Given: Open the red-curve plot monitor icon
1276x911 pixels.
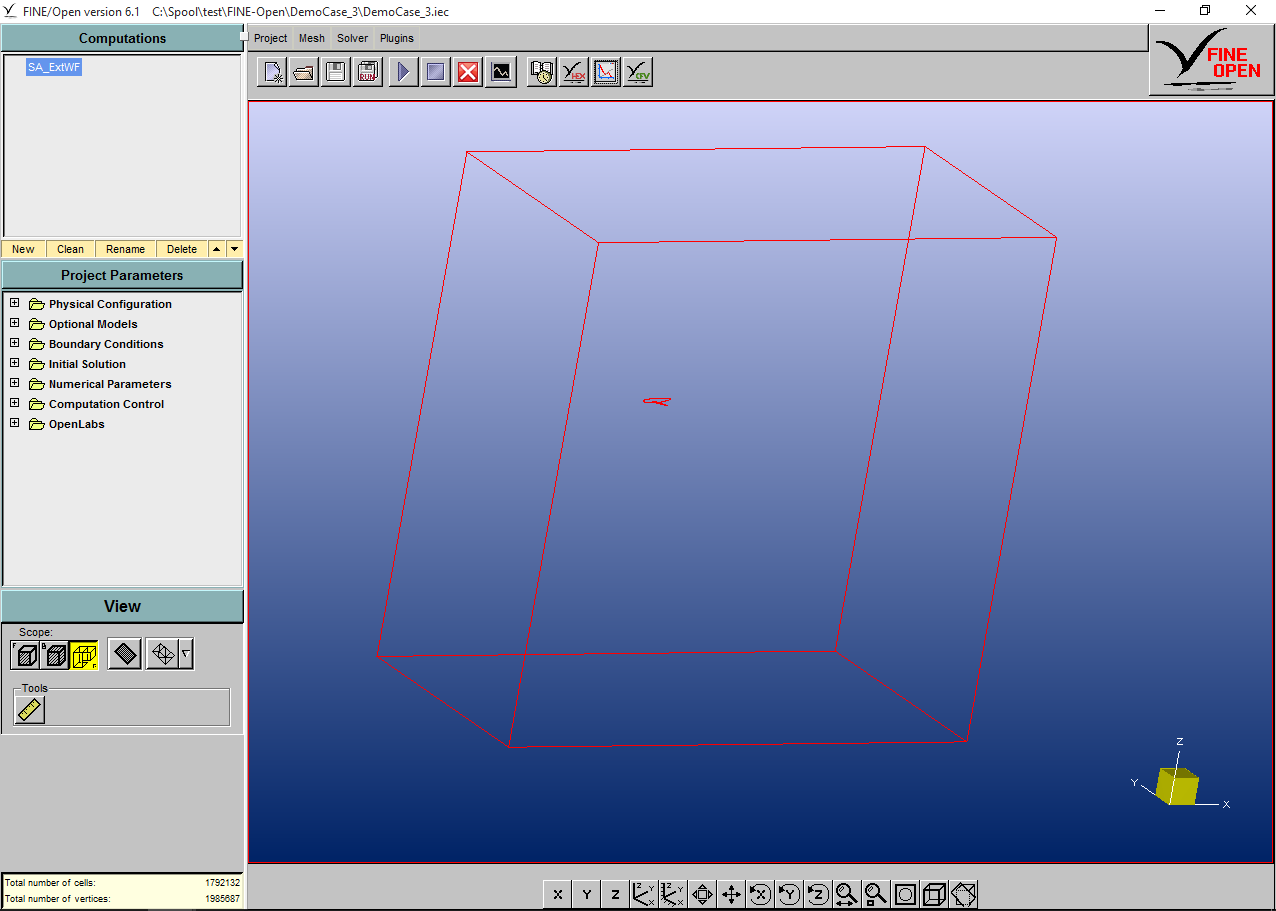Looking at the screenshot, I should (x=606, y=72).
